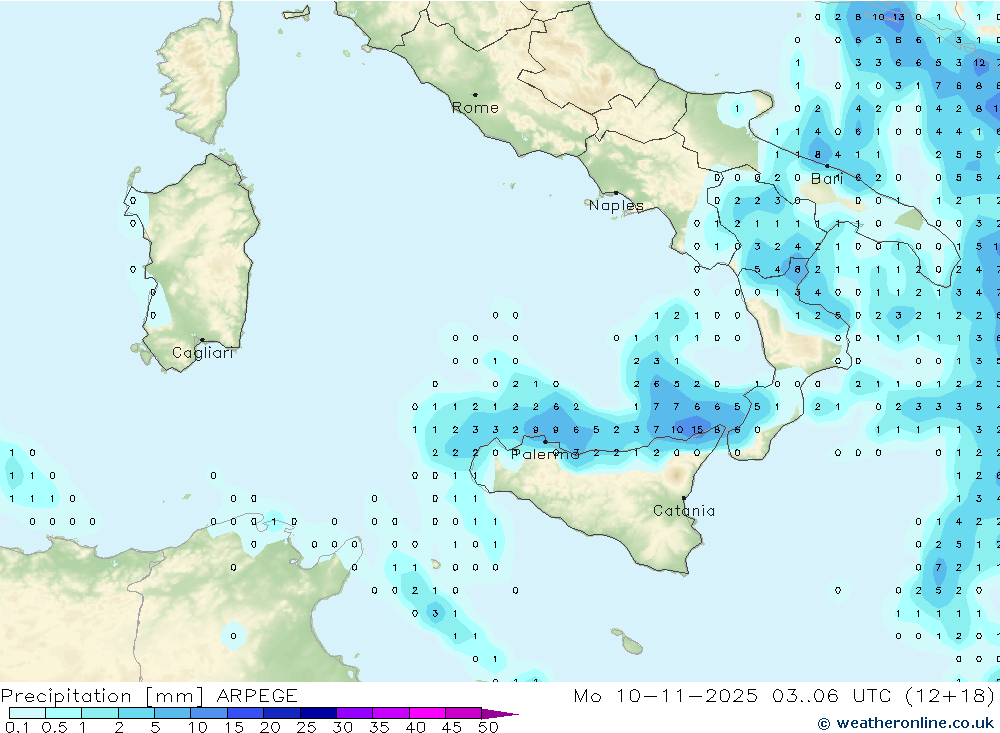Click the Palermo city label

(545, 454)
